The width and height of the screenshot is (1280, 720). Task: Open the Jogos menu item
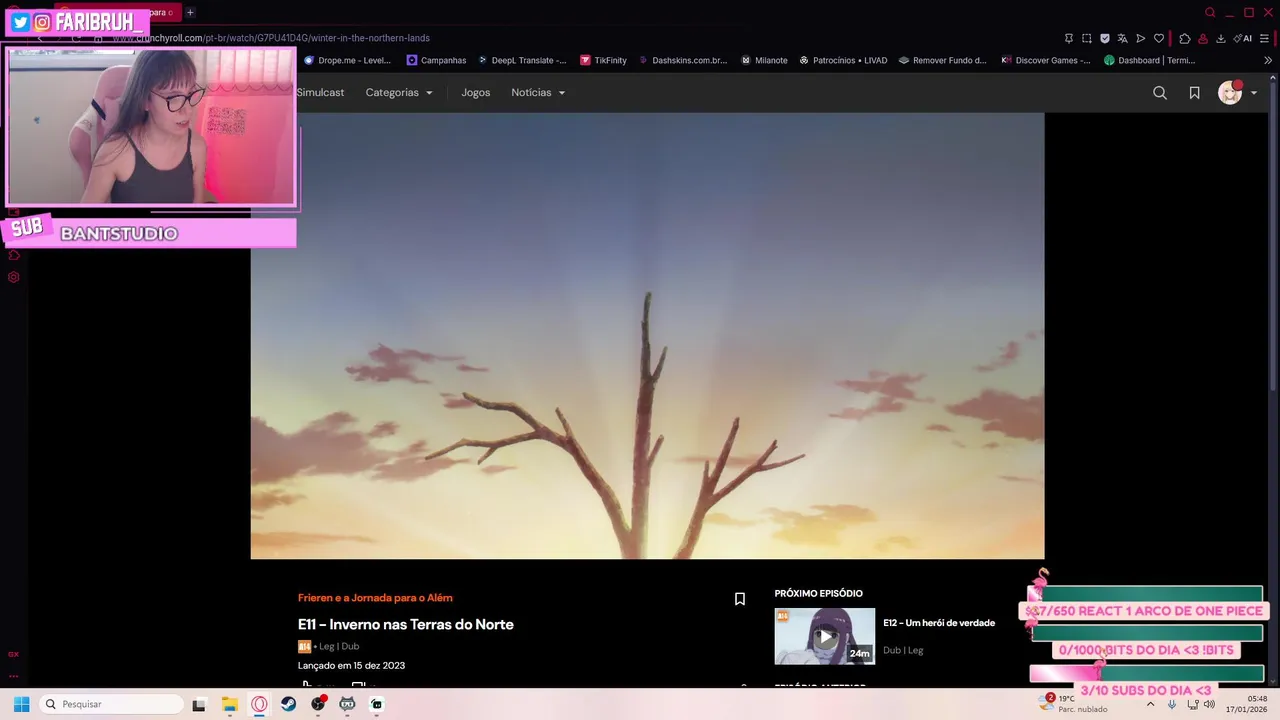click(x=476, y=92)
